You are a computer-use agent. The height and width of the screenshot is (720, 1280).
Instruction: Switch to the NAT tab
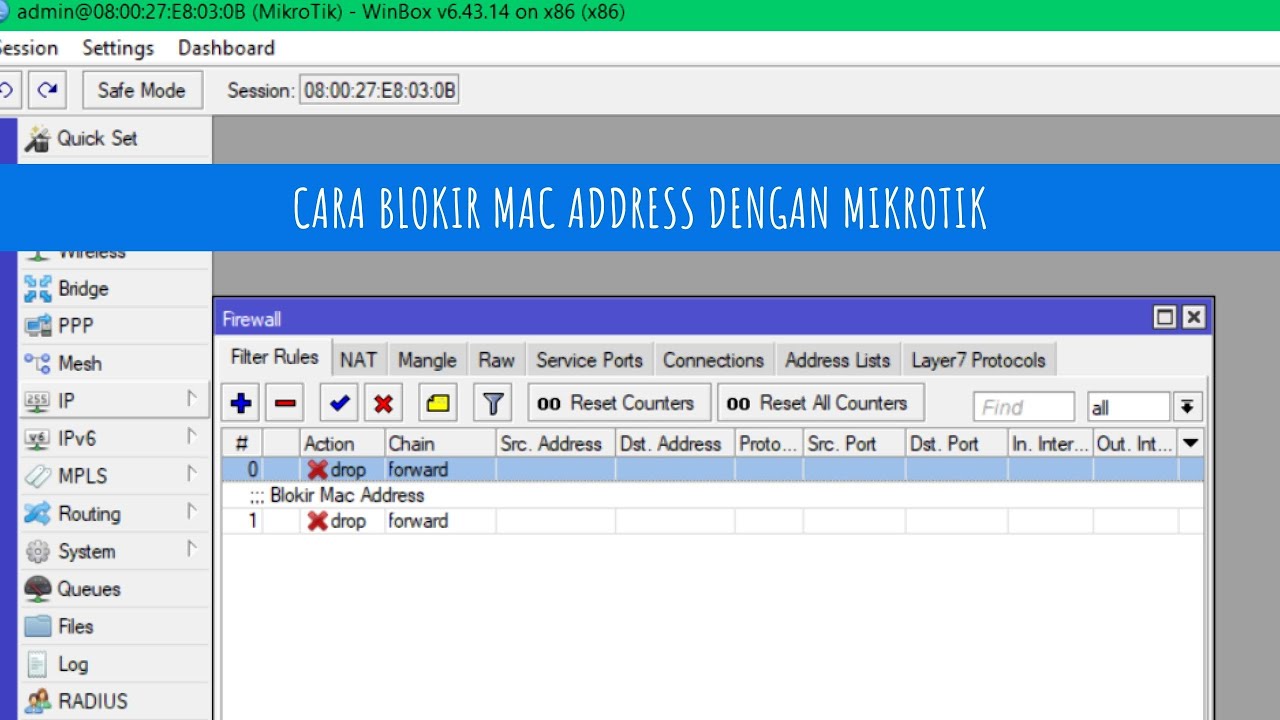pyautogui.click(x=358, y=360)
